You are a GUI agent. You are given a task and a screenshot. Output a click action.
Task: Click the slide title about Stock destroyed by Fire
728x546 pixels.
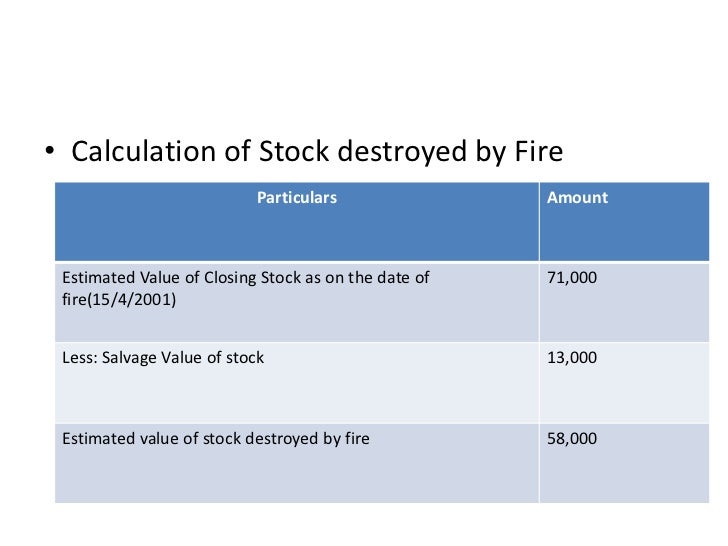click(x=317, y=152)
